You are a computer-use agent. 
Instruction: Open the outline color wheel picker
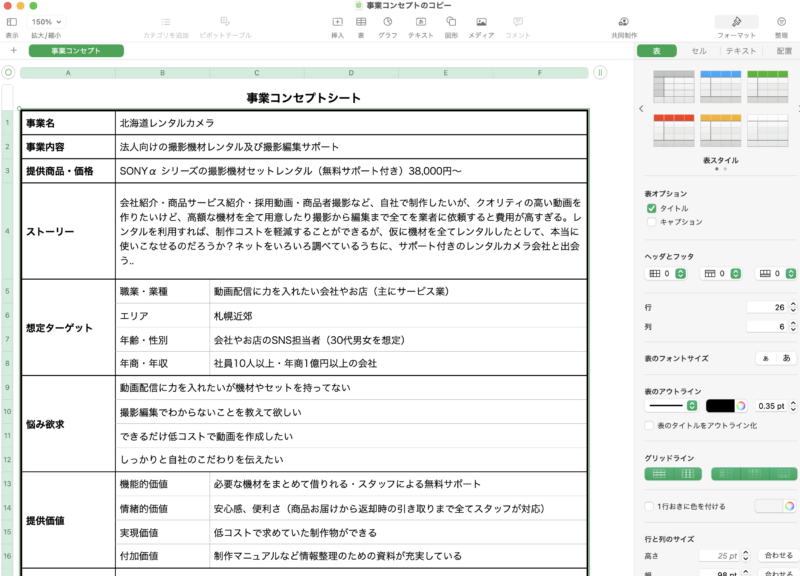(x=741, y=406)
